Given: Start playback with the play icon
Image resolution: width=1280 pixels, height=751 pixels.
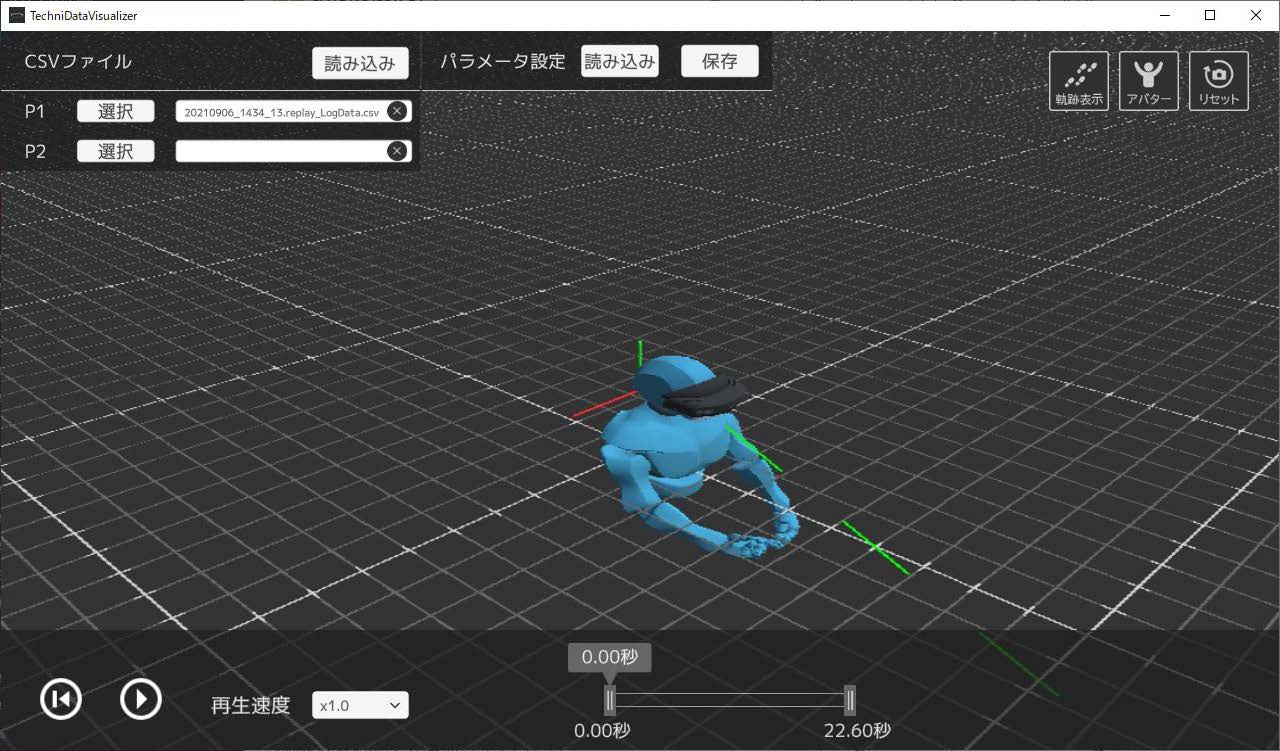Looking at the screenshot, I should pos(141,699).
